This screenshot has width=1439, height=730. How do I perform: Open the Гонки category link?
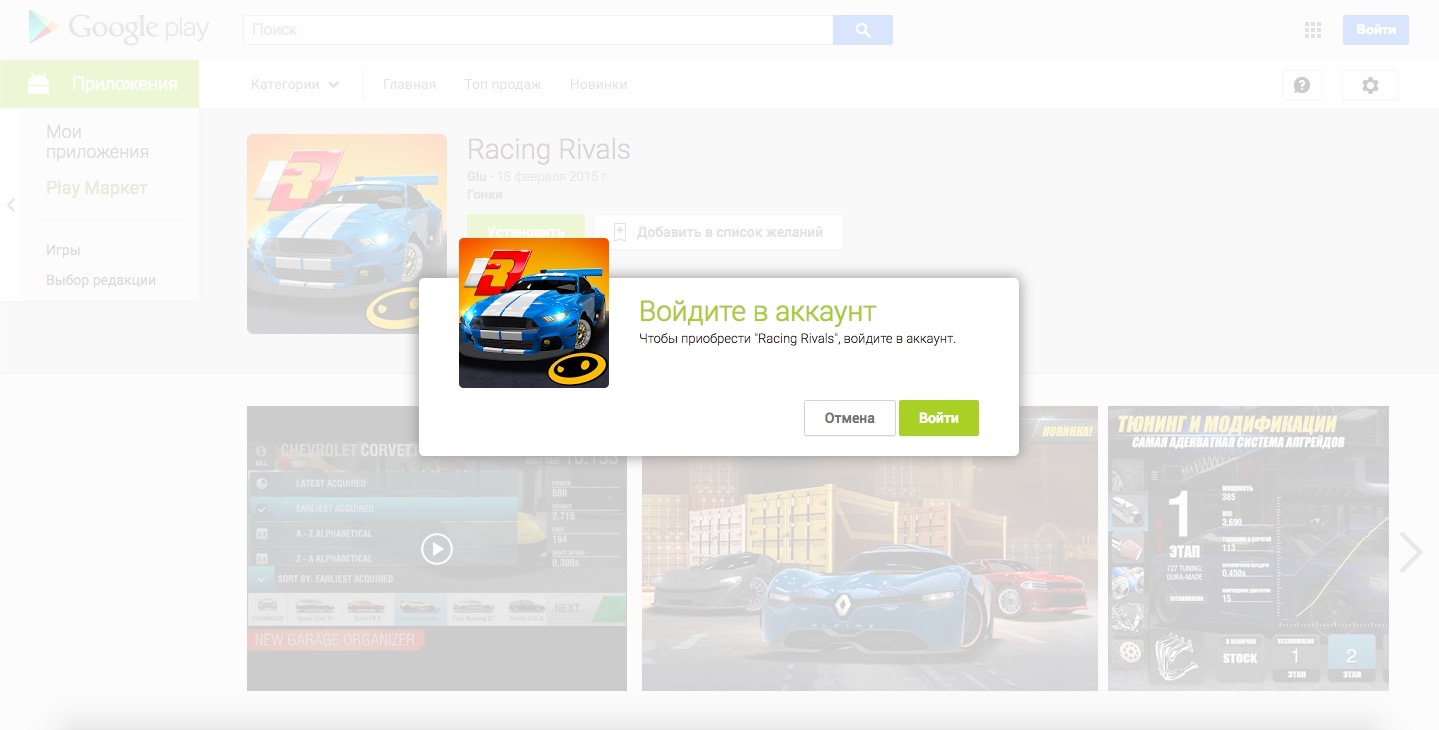click(485, 195)
